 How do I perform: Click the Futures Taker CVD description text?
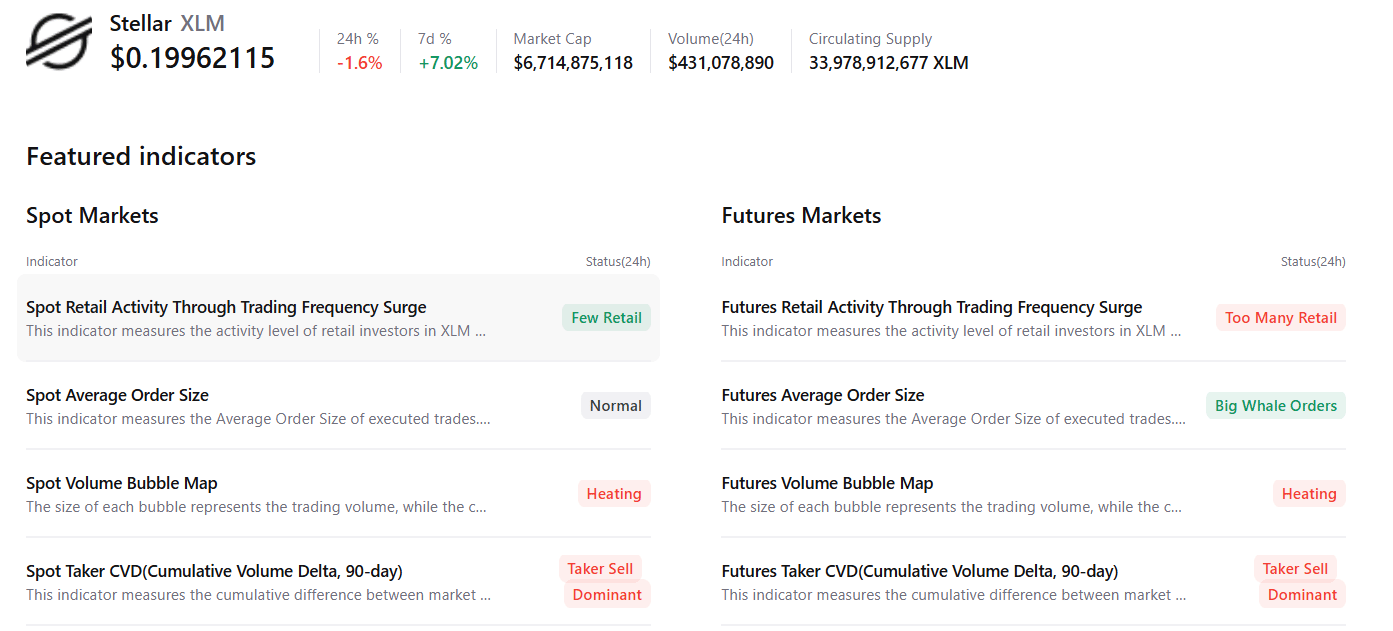coord(954,595)
